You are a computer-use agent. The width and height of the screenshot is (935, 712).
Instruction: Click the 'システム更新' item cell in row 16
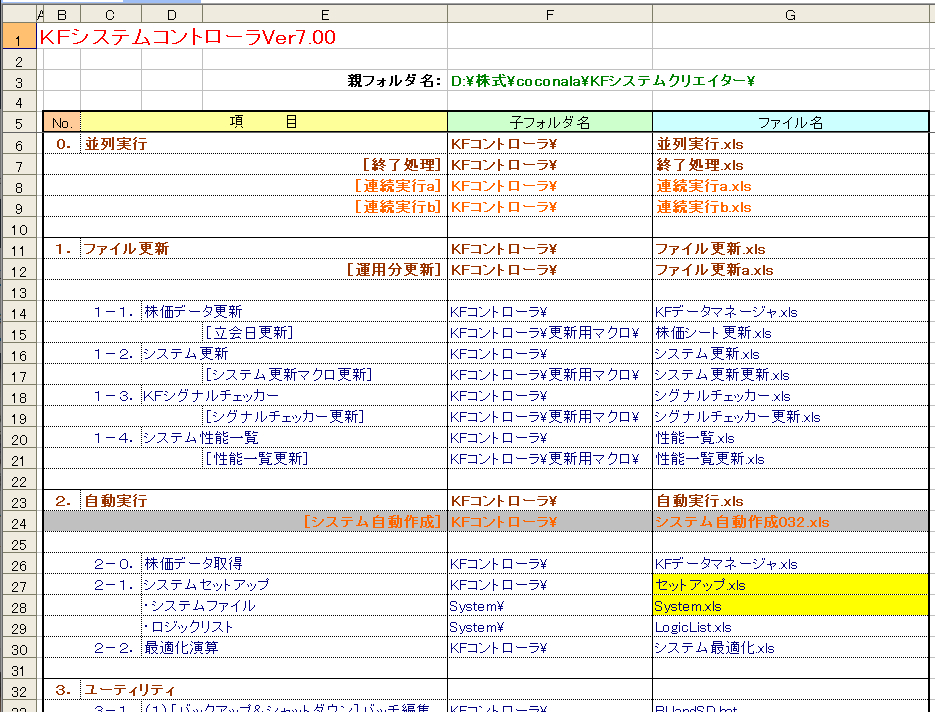point(185,354)
